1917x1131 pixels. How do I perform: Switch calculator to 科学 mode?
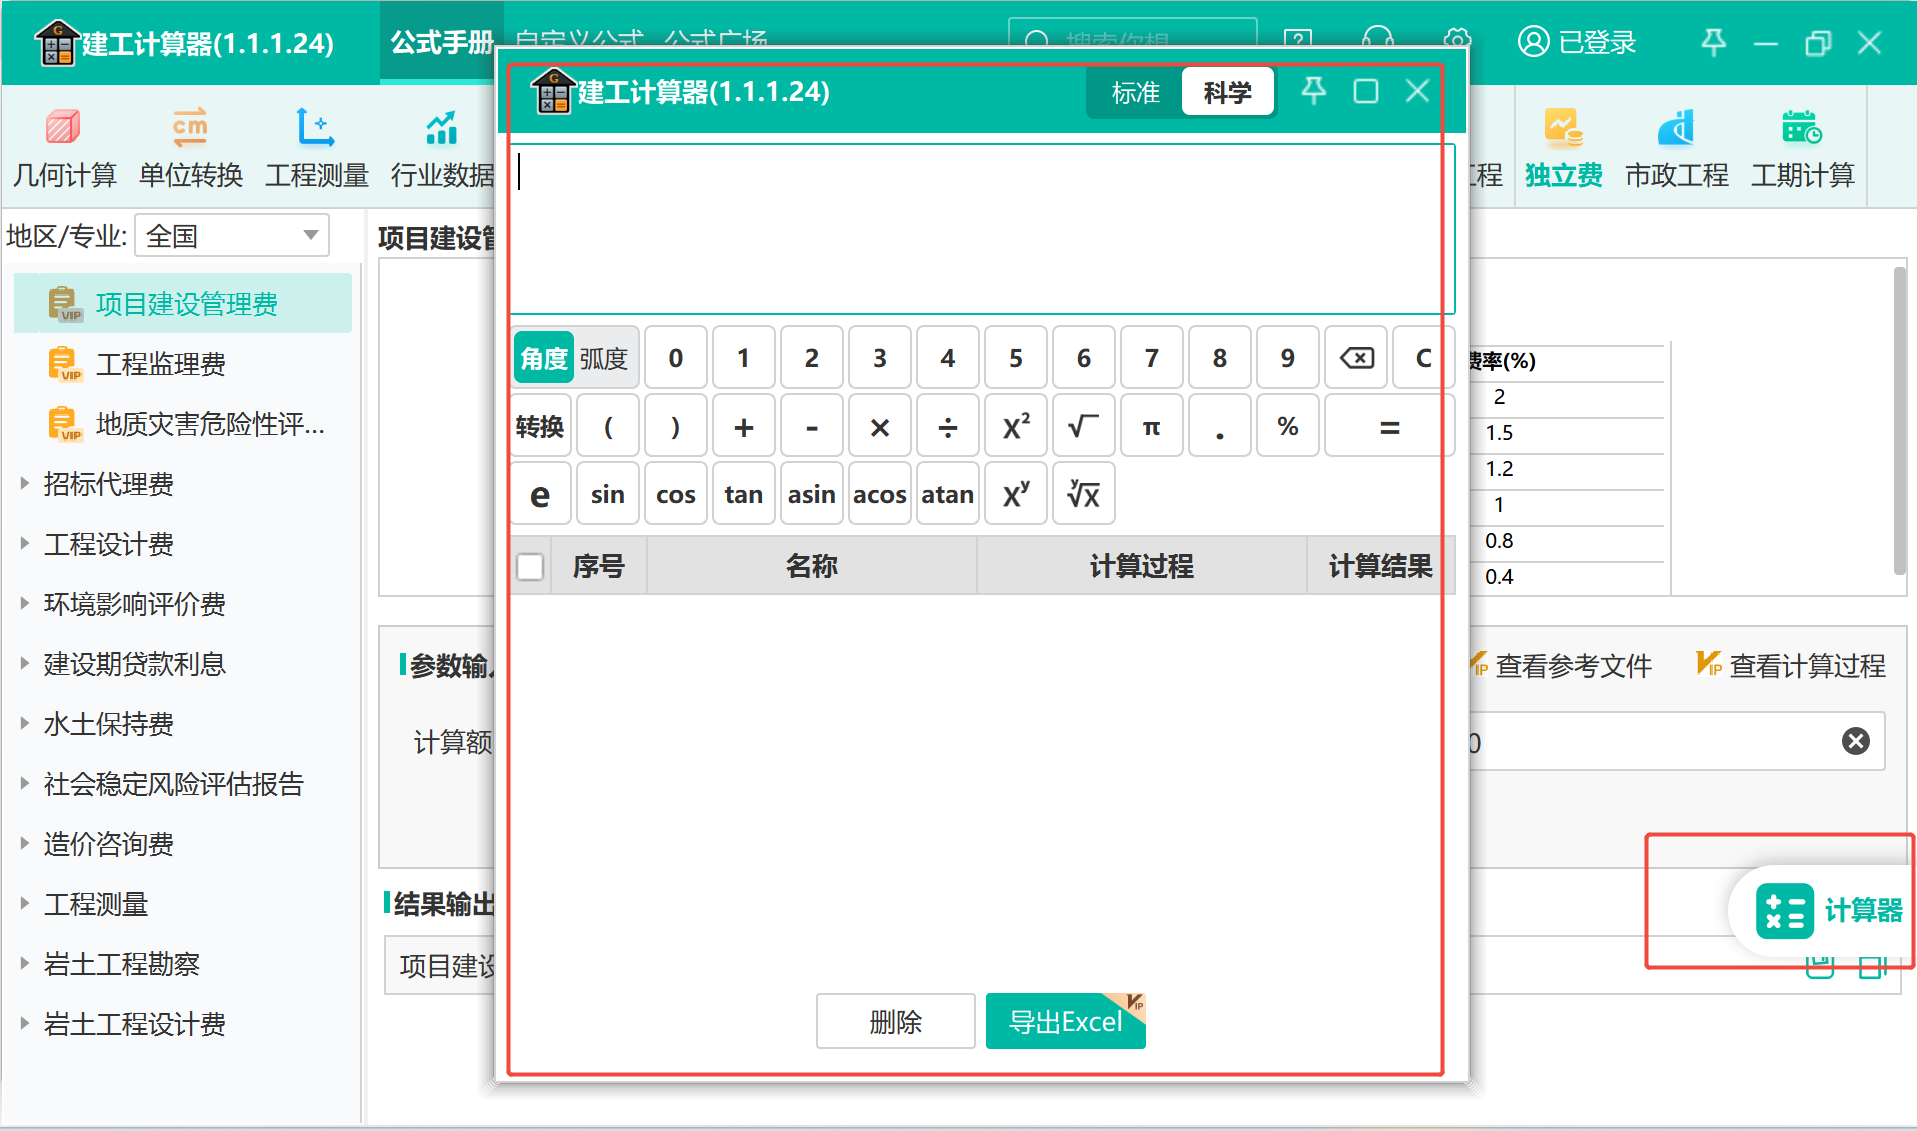[1227, 93]
